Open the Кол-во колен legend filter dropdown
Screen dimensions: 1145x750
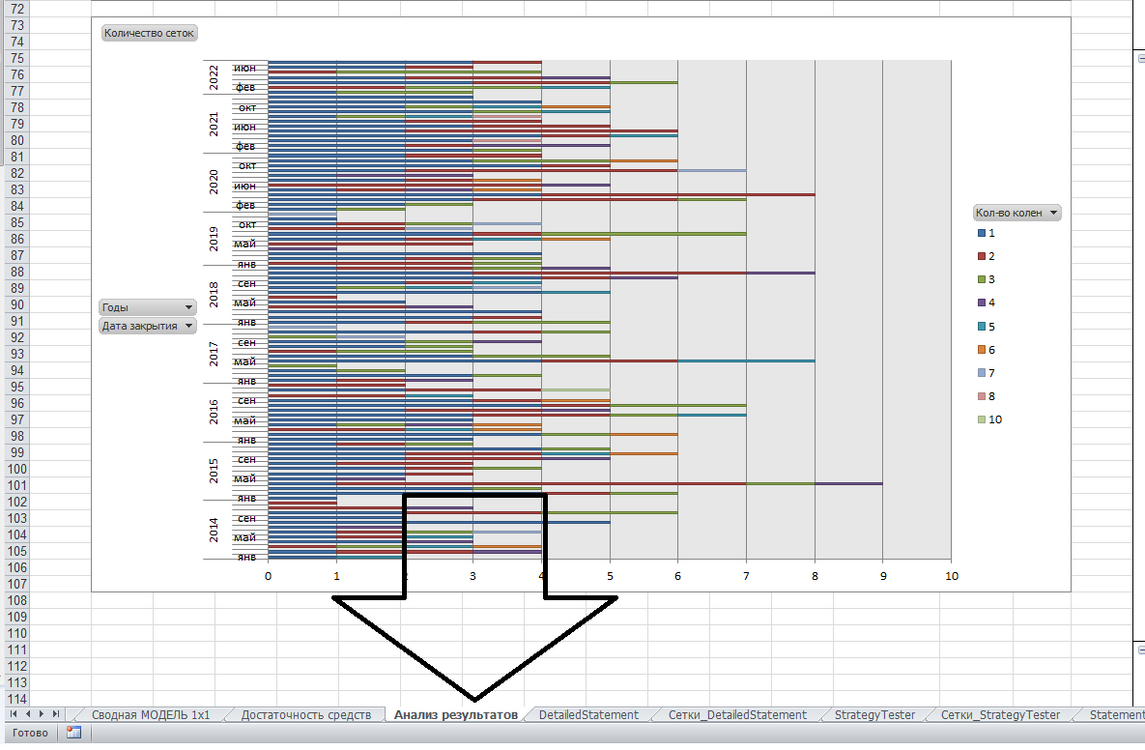1053,213
